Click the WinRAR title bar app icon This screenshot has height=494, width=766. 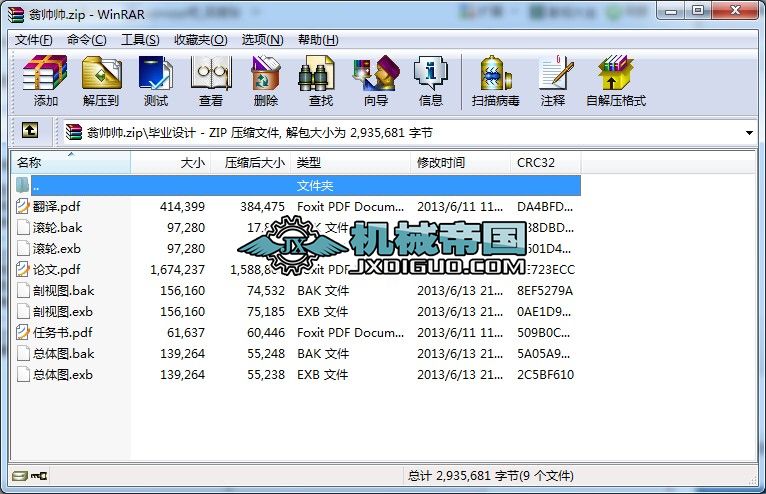(x=16, y=14)
